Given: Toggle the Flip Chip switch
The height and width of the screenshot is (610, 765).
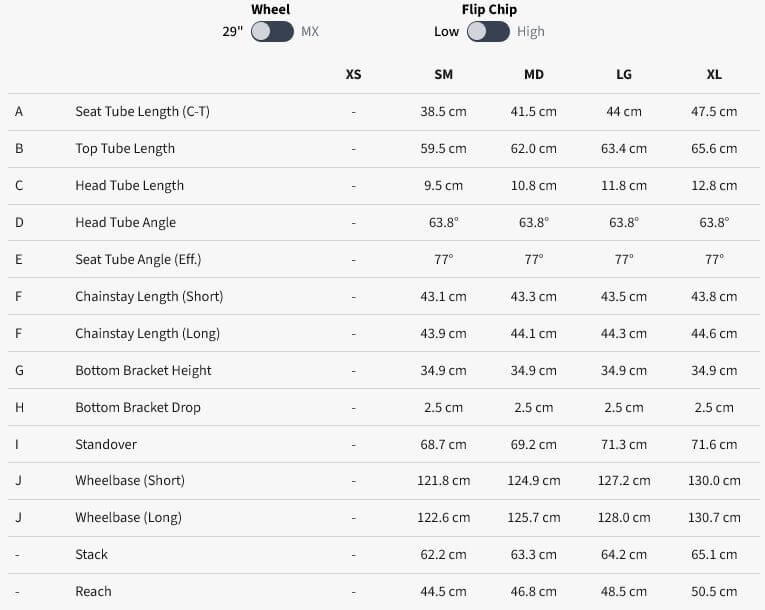Looking at the screenshot, I should [488, 31].
